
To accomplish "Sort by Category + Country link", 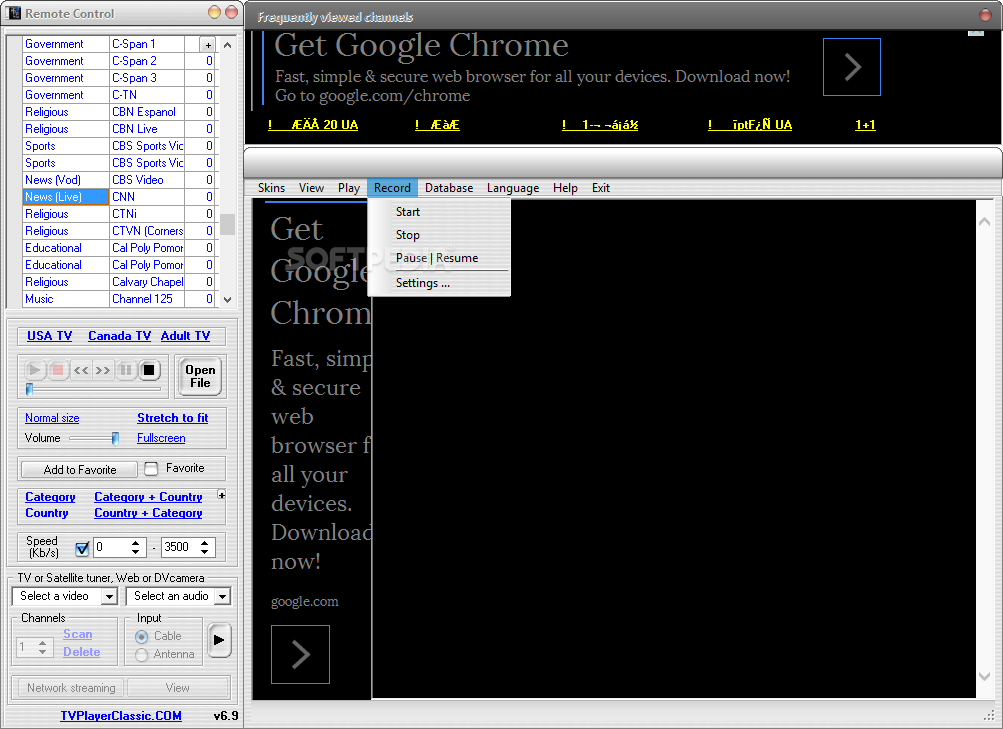I will (x=148, y=497).
